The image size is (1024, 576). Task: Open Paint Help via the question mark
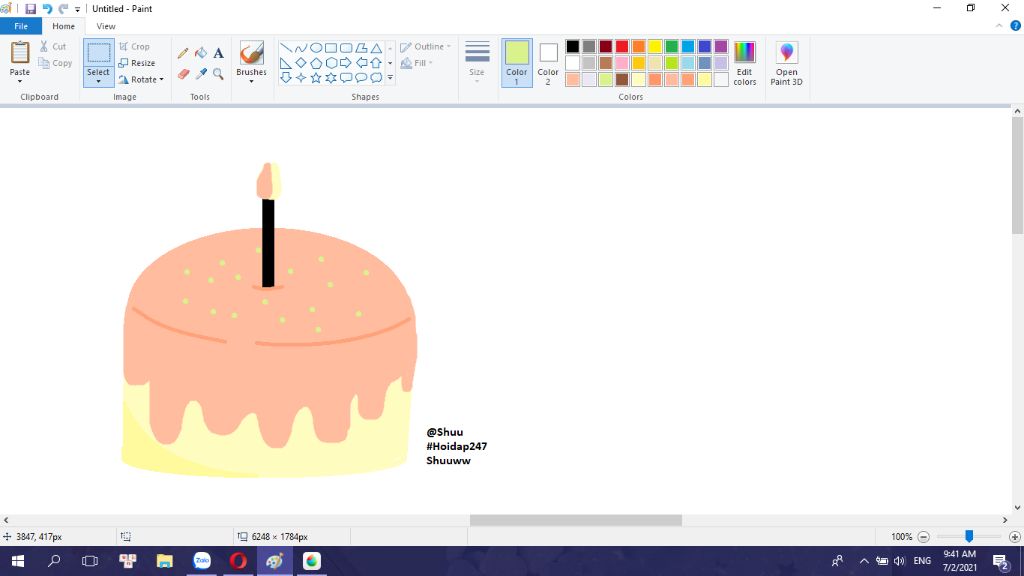tap(1016, 26)
